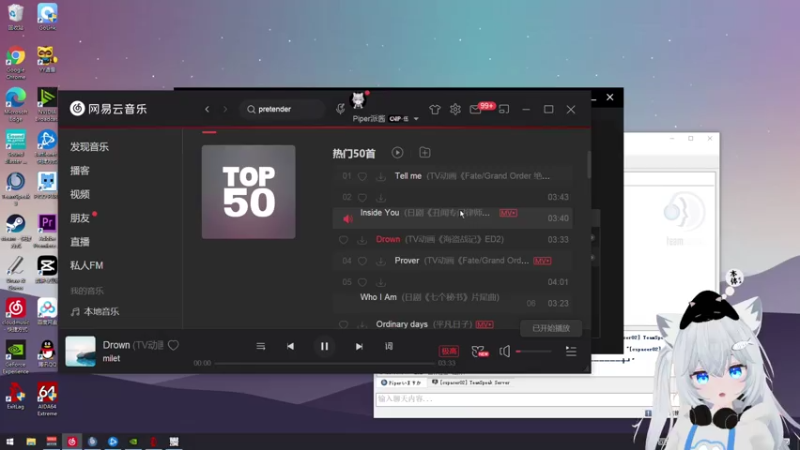Screen dimensions: 800x450
Task: Open settings gear in music player header
Action: [x=455, y=109]
